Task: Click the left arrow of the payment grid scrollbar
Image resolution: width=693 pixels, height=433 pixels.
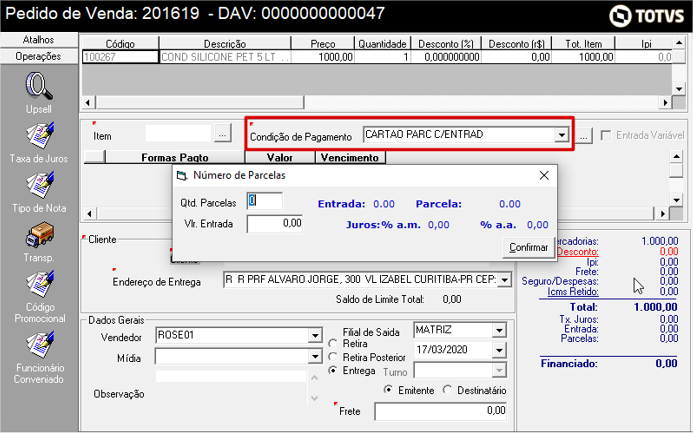Action: [x=89, y=214]
